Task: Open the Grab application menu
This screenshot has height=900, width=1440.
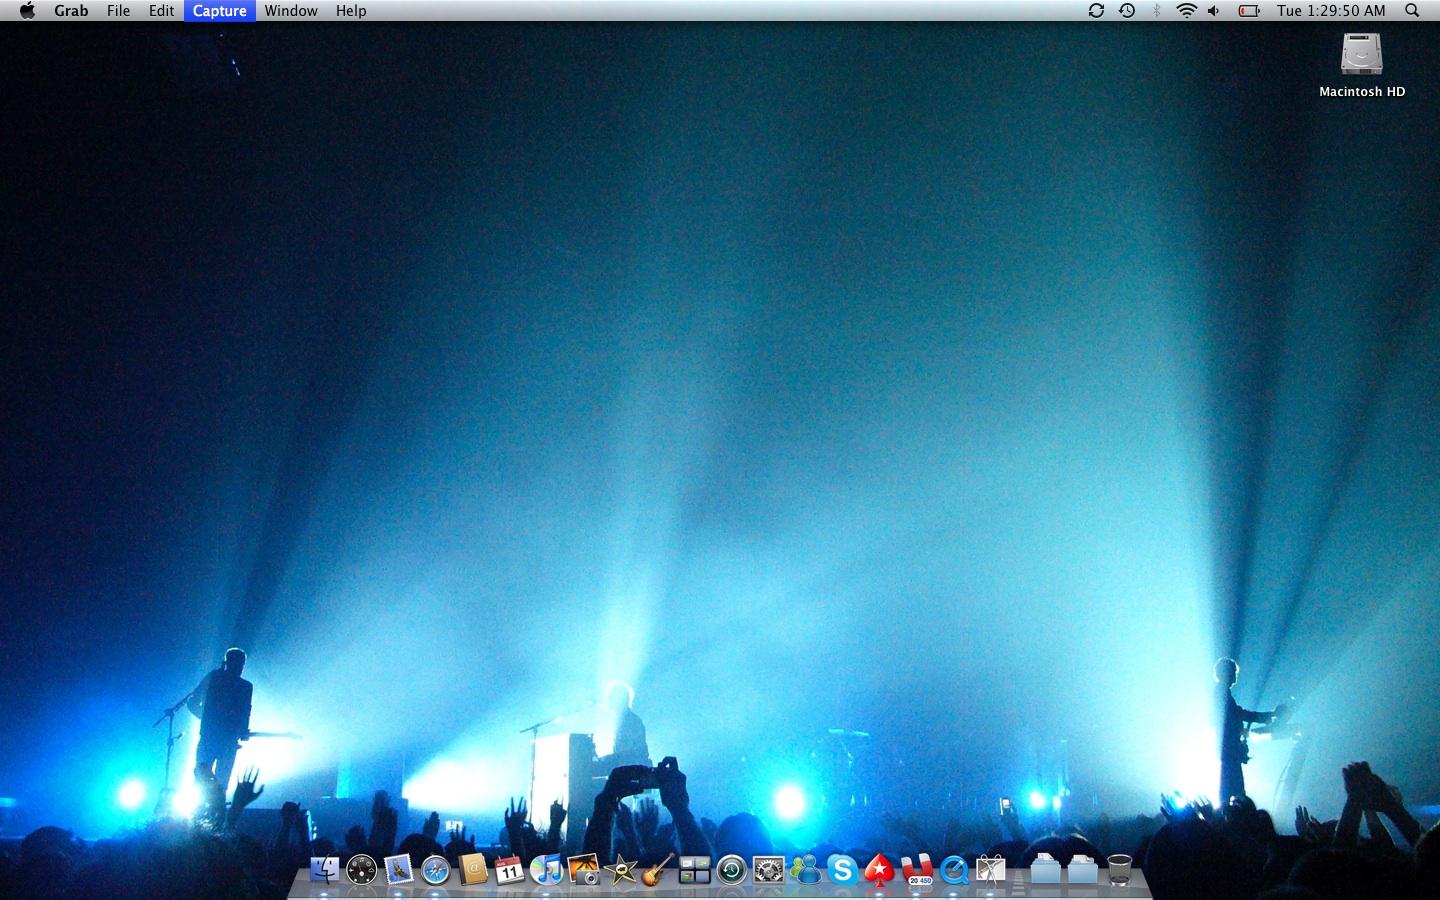Action: click(x=71, y=11)
